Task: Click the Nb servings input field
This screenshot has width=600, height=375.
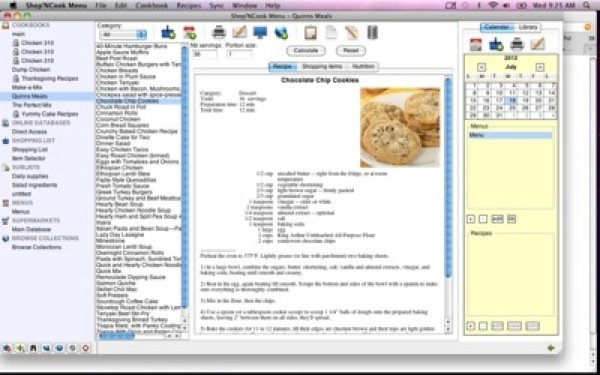Action: click(x=204, y=54)
